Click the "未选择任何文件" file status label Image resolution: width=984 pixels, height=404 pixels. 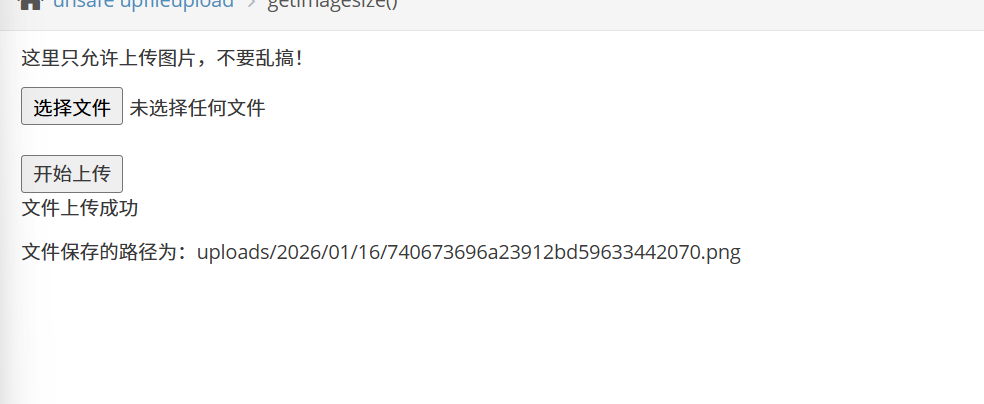(197, 108)
